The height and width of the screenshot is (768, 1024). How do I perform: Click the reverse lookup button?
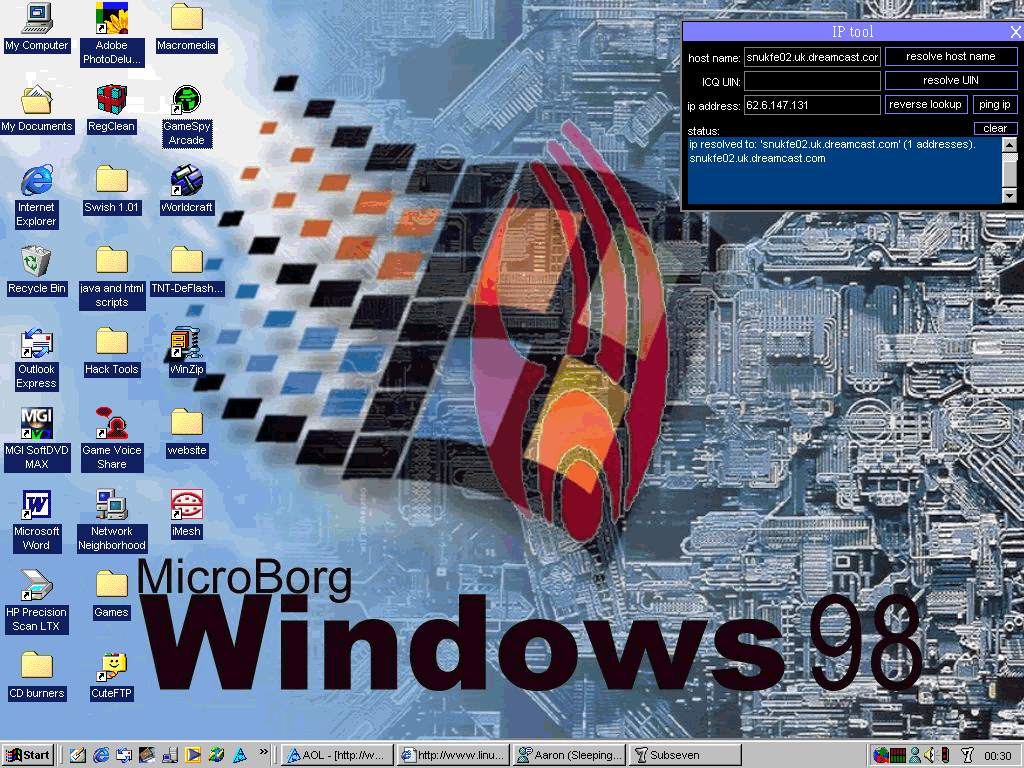pyautogui.click(x=925, y=105)
